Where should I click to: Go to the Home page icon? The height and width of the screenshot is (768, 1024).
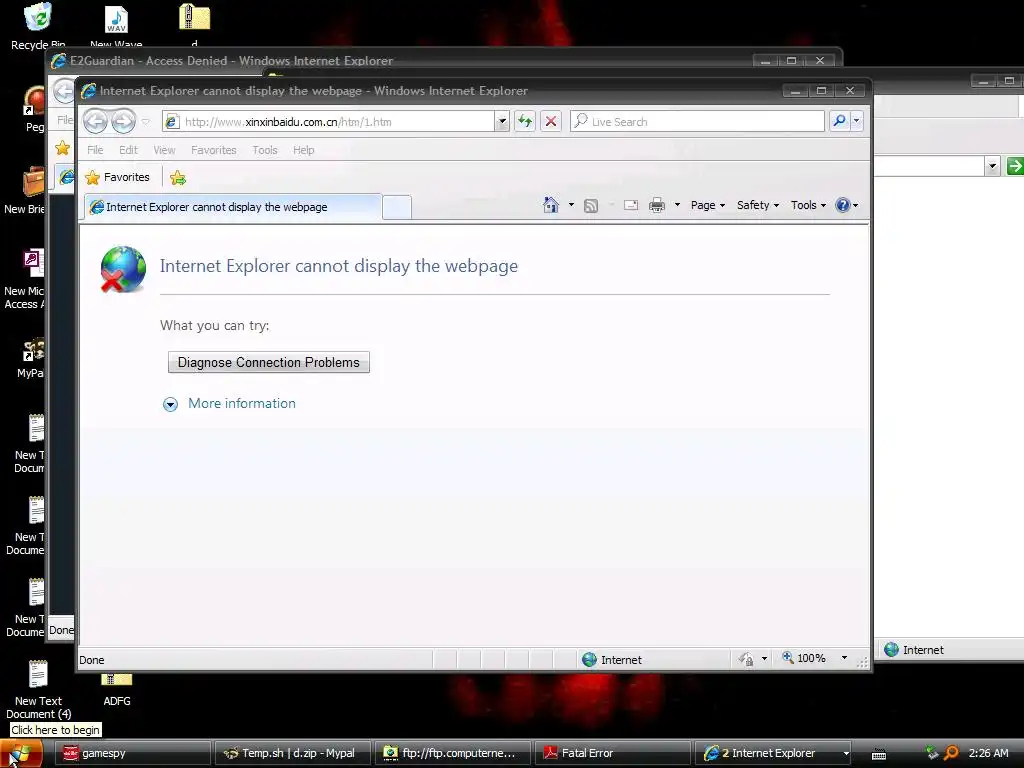point(551,205)
